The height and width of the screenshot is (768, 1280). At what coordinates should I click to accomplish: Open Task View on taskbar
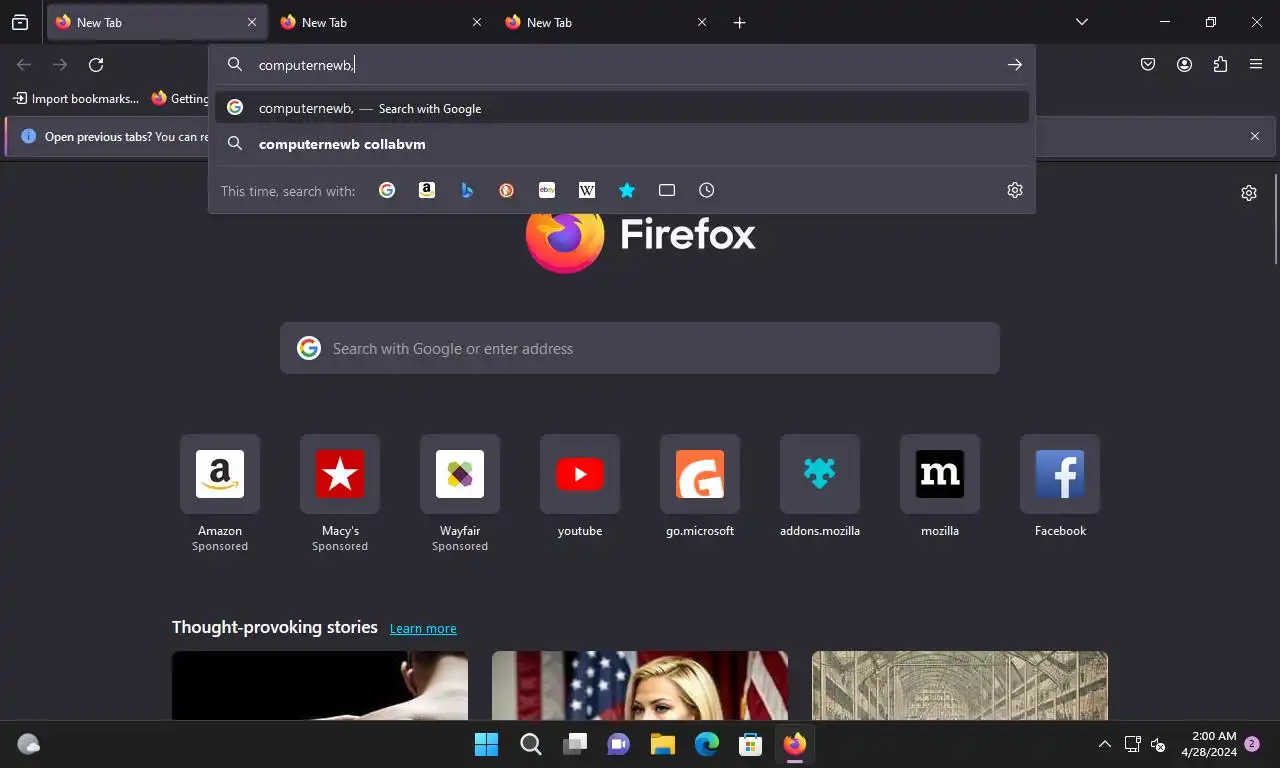[x=575, y=744]
